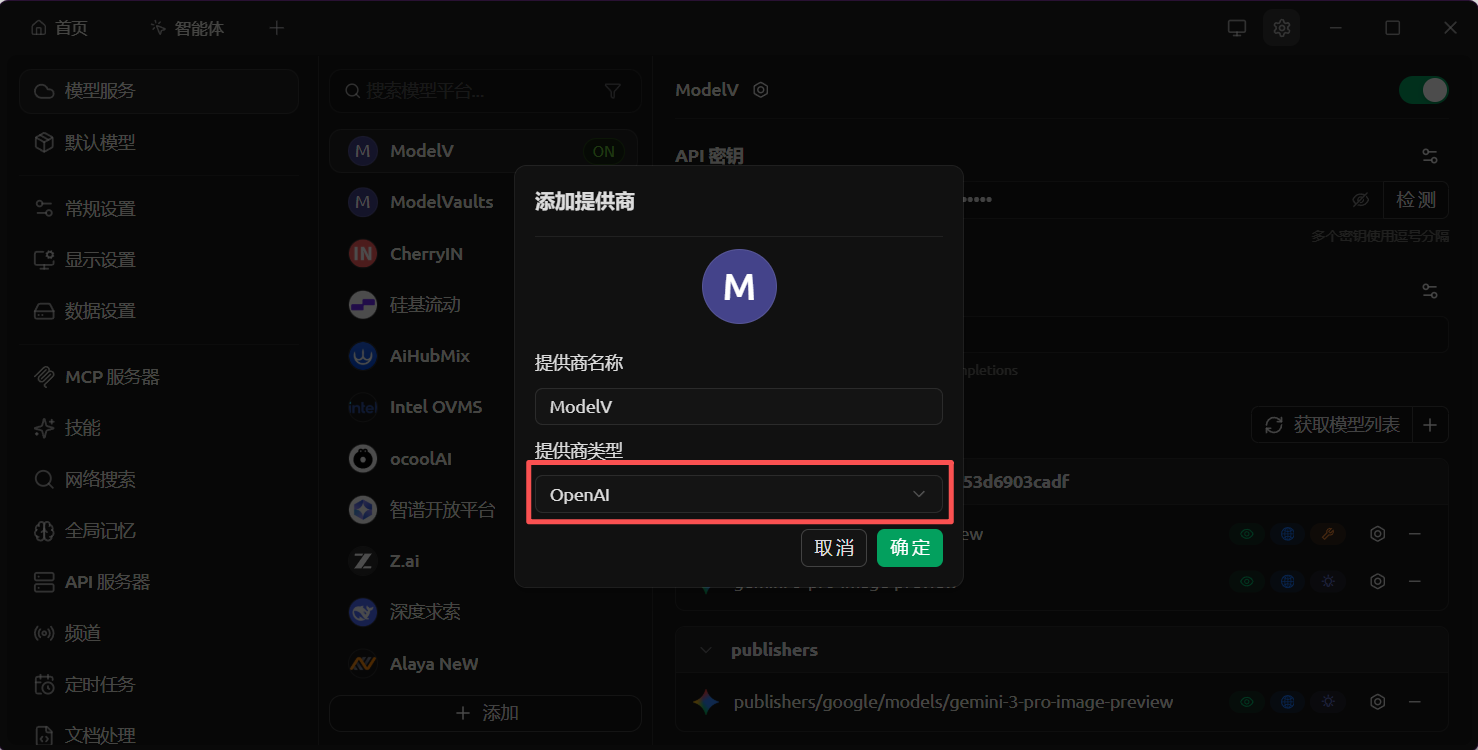Click the 技能 sparkle icon entry

click(159, 428)
